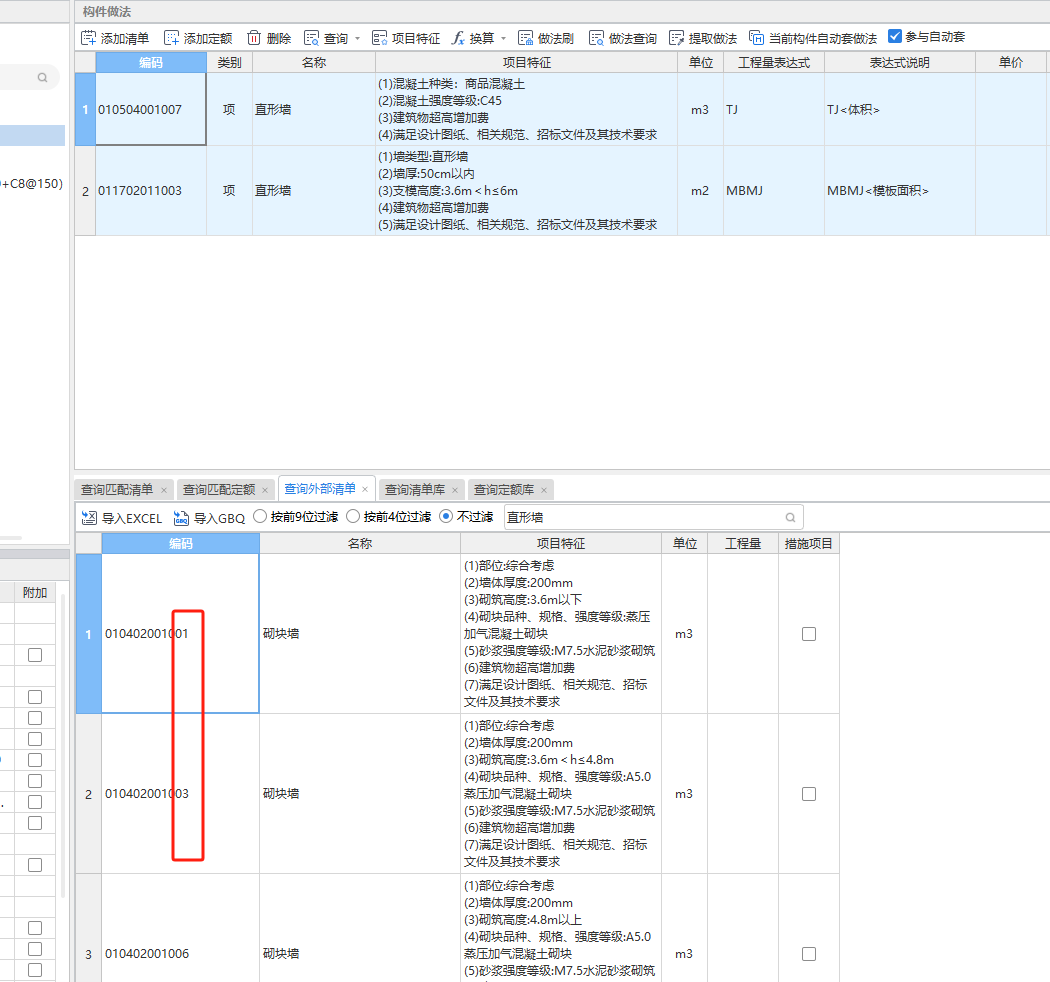The height and width of the screenshot is (982, 1050).
Task: Click the 做法刷 toolbar icon
Action: (526, 38)
